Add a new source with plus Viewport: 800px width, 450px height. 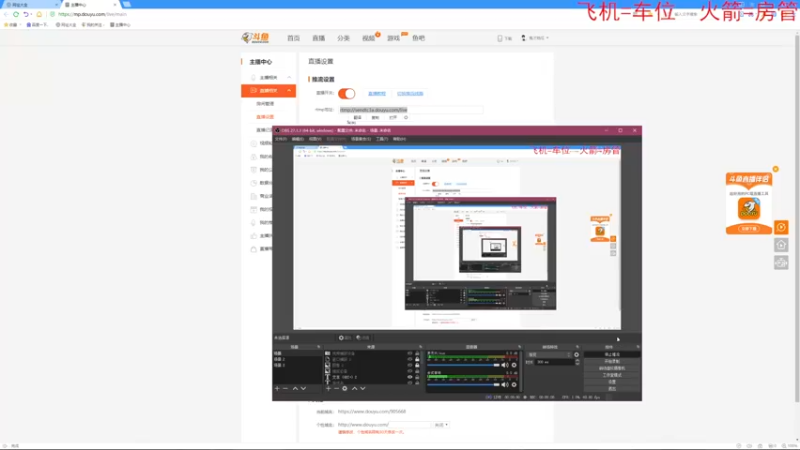coord(328,389)
